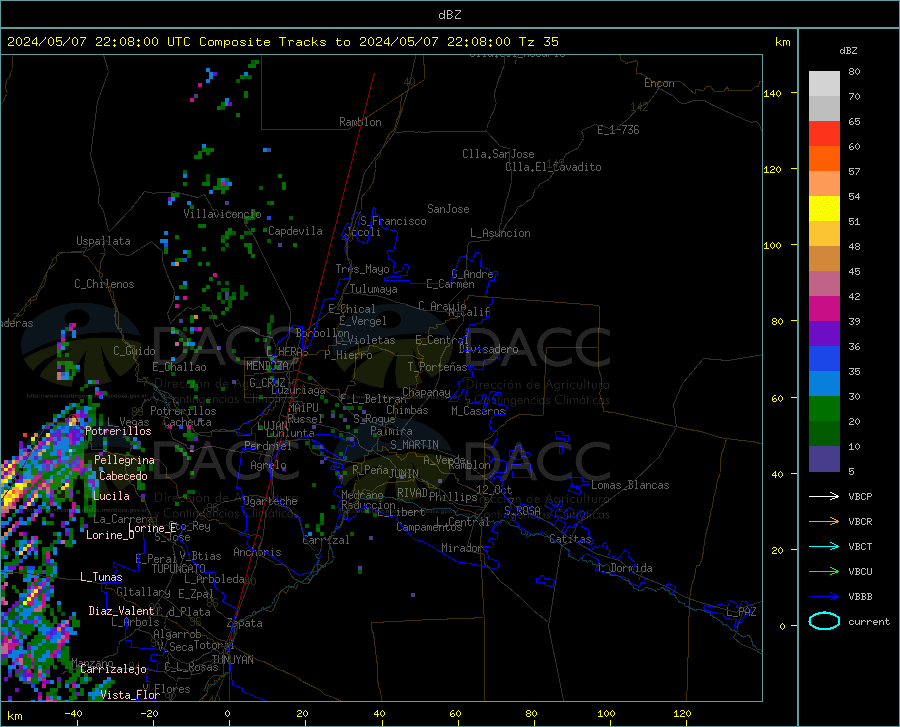Click the 'S_Francisco' map label
The width and height of the screenshot is (900, 727).
[393, 221]
